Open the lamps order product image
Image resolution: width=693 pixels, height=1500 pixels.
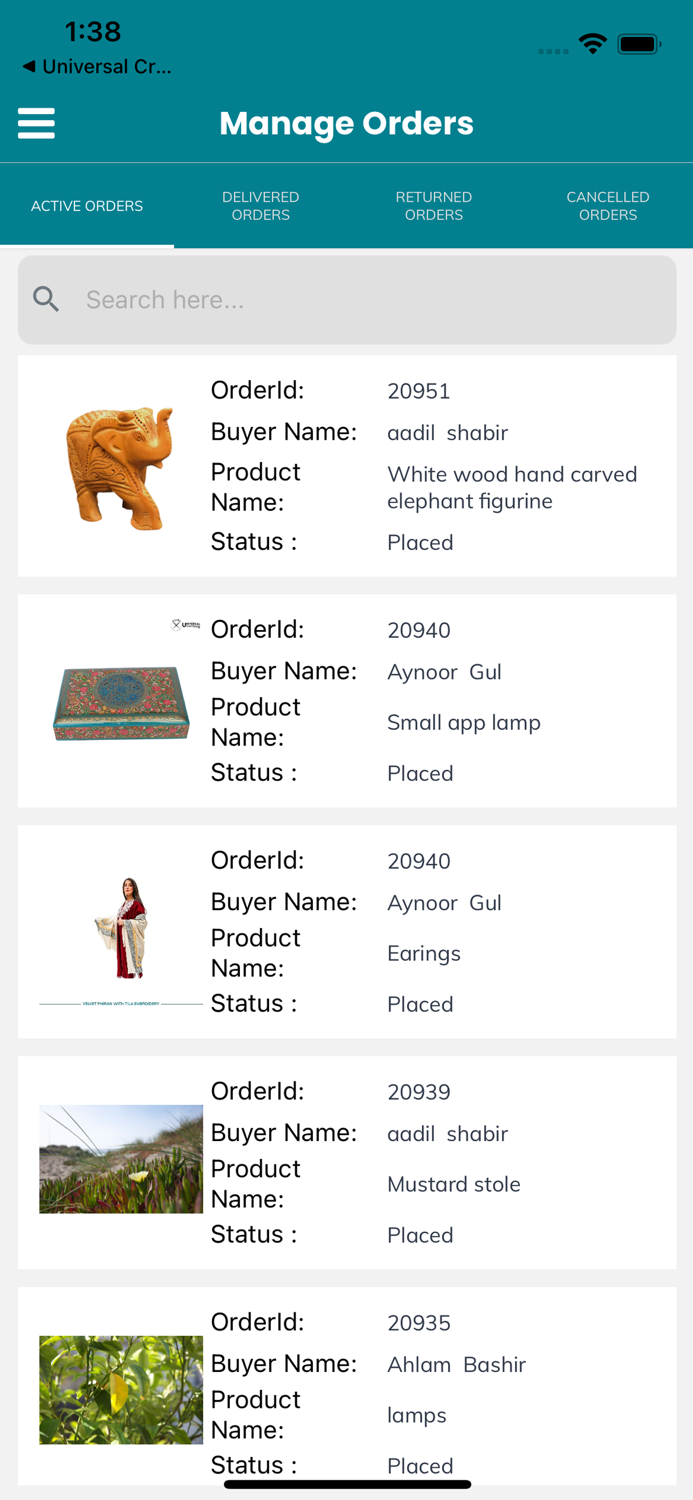point(120,1389)
